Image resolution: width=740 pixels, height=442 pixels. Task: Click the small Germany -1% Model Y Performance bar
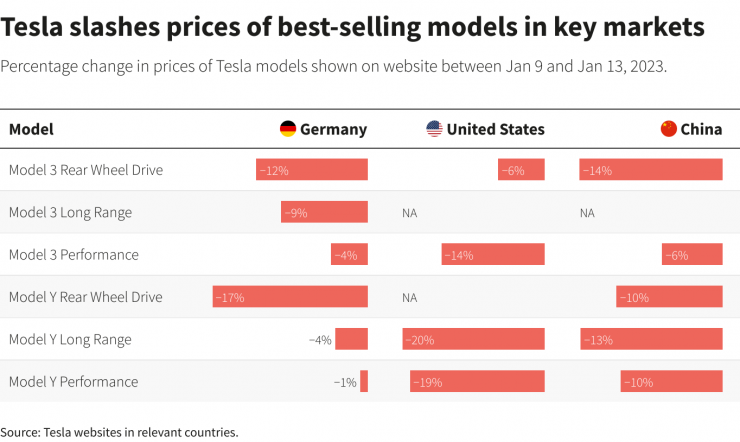point(364,381)
